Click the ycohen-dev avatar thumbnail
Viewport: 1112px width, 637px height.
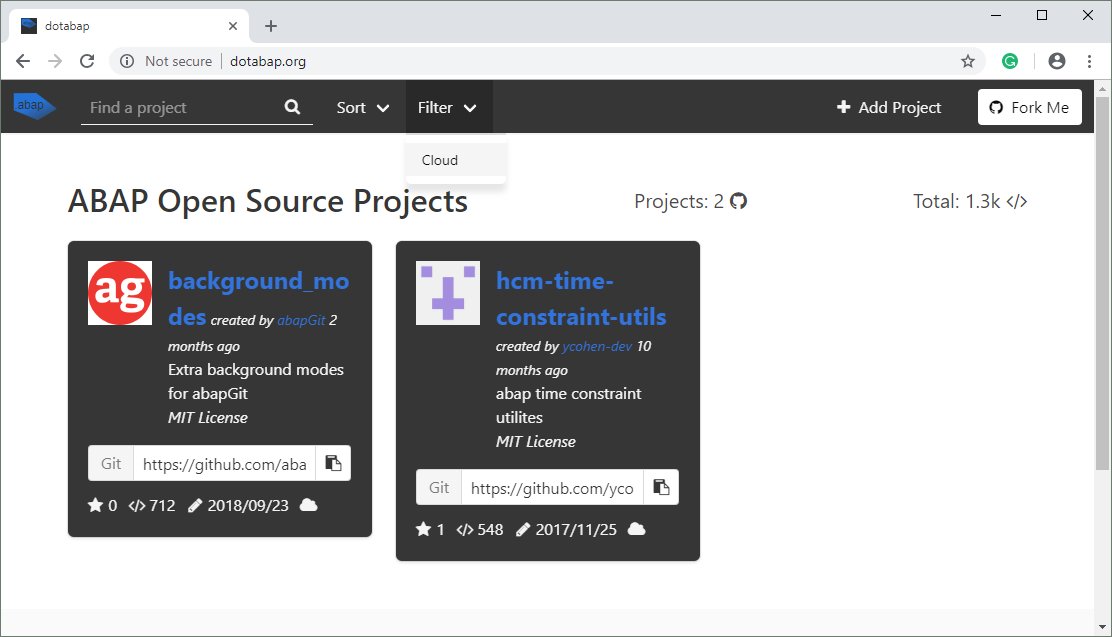pos(447,293)
